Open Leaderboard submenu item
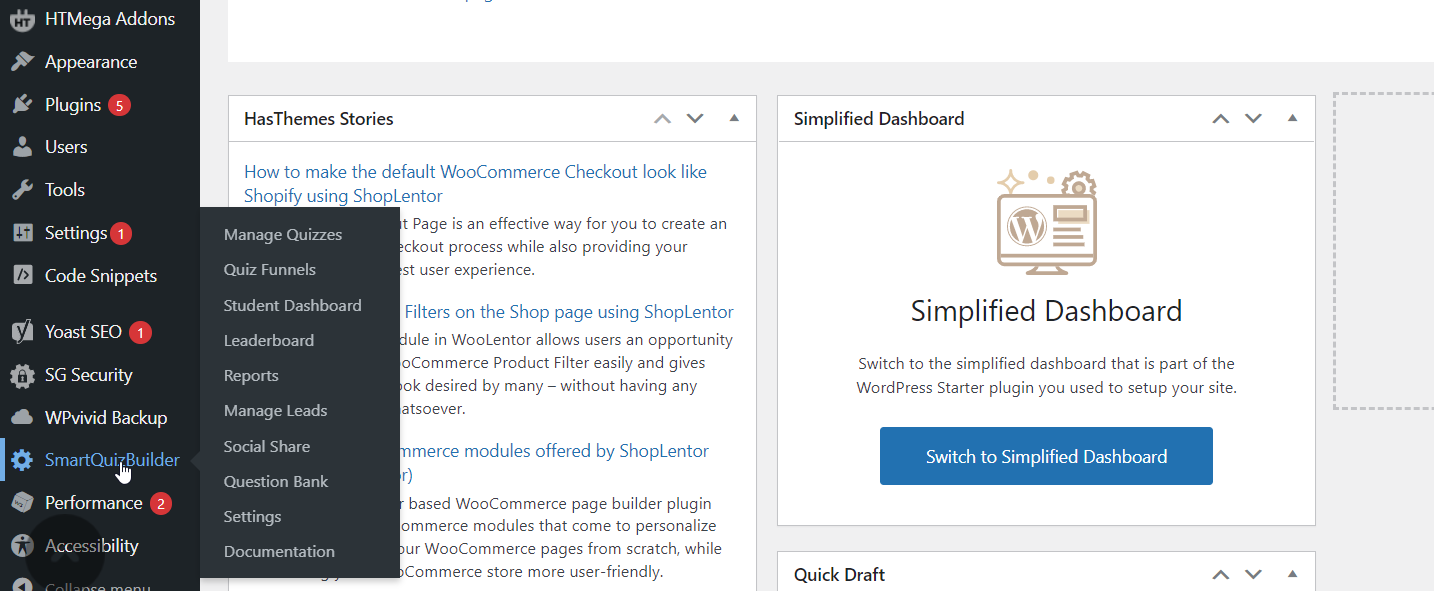Screen dimensions: 1434x591 [269, 341]
